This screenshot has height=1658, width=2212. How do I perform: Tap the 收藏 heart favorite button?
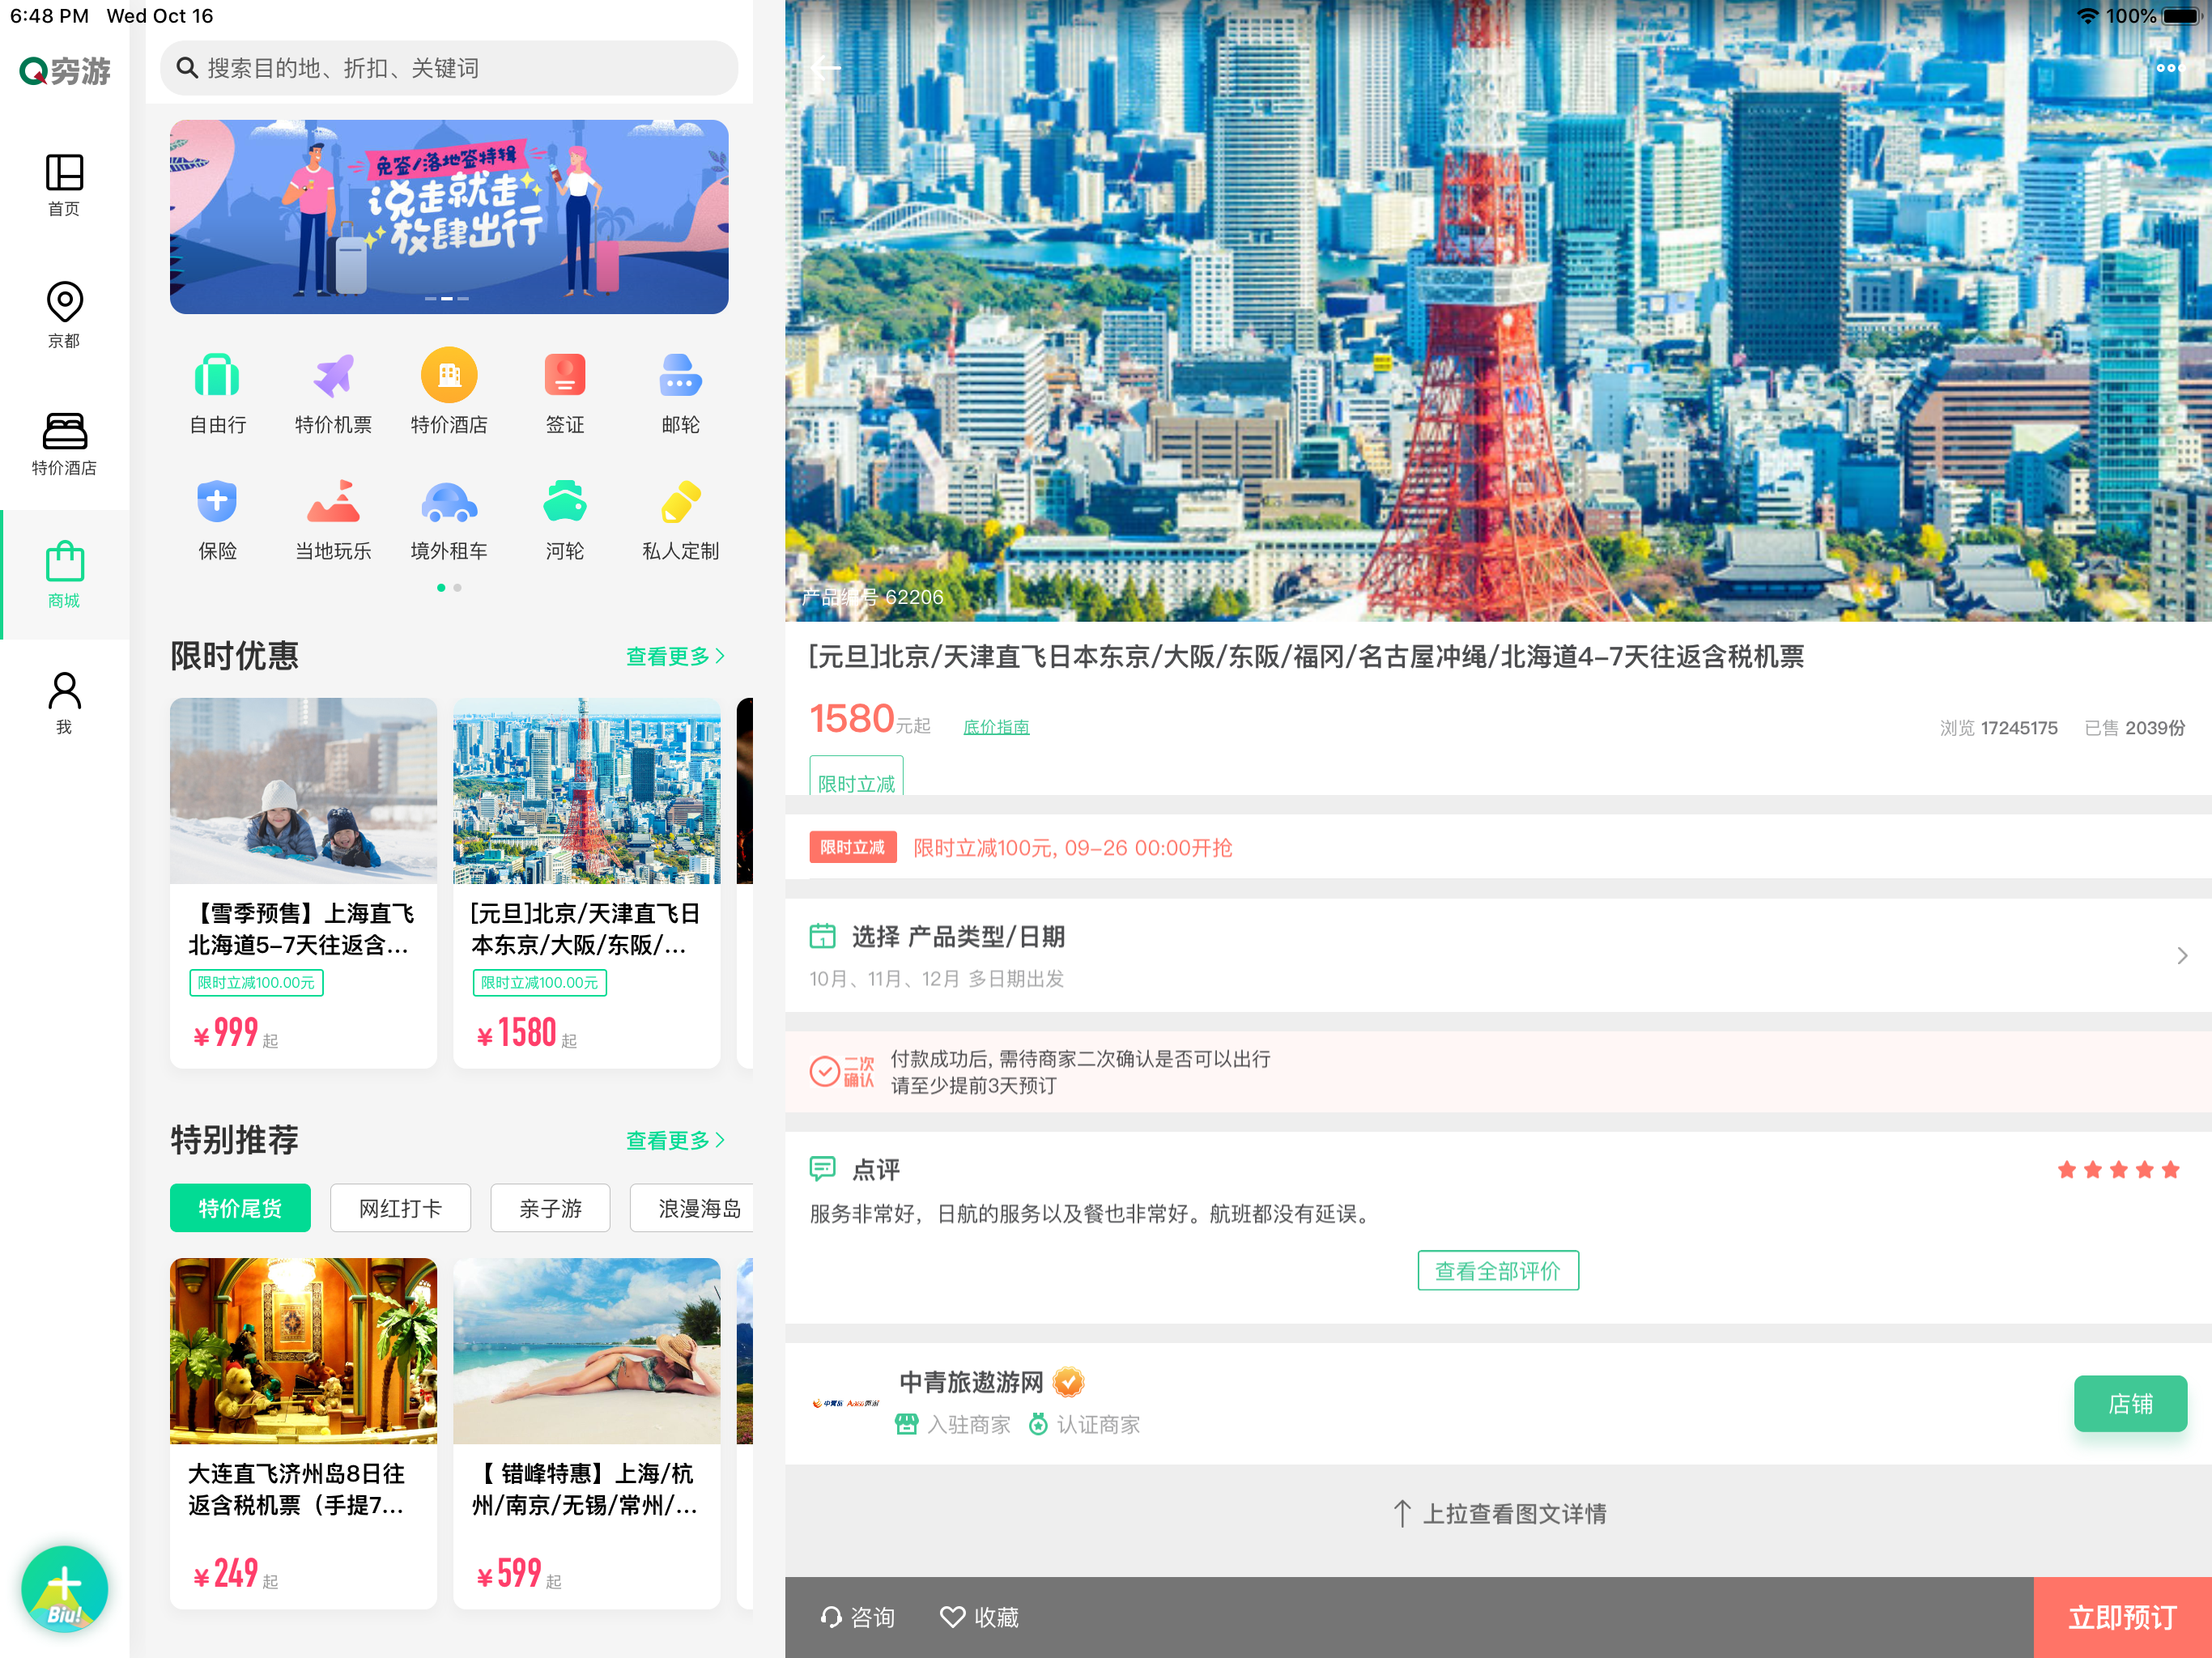[x=979, y=1617]
